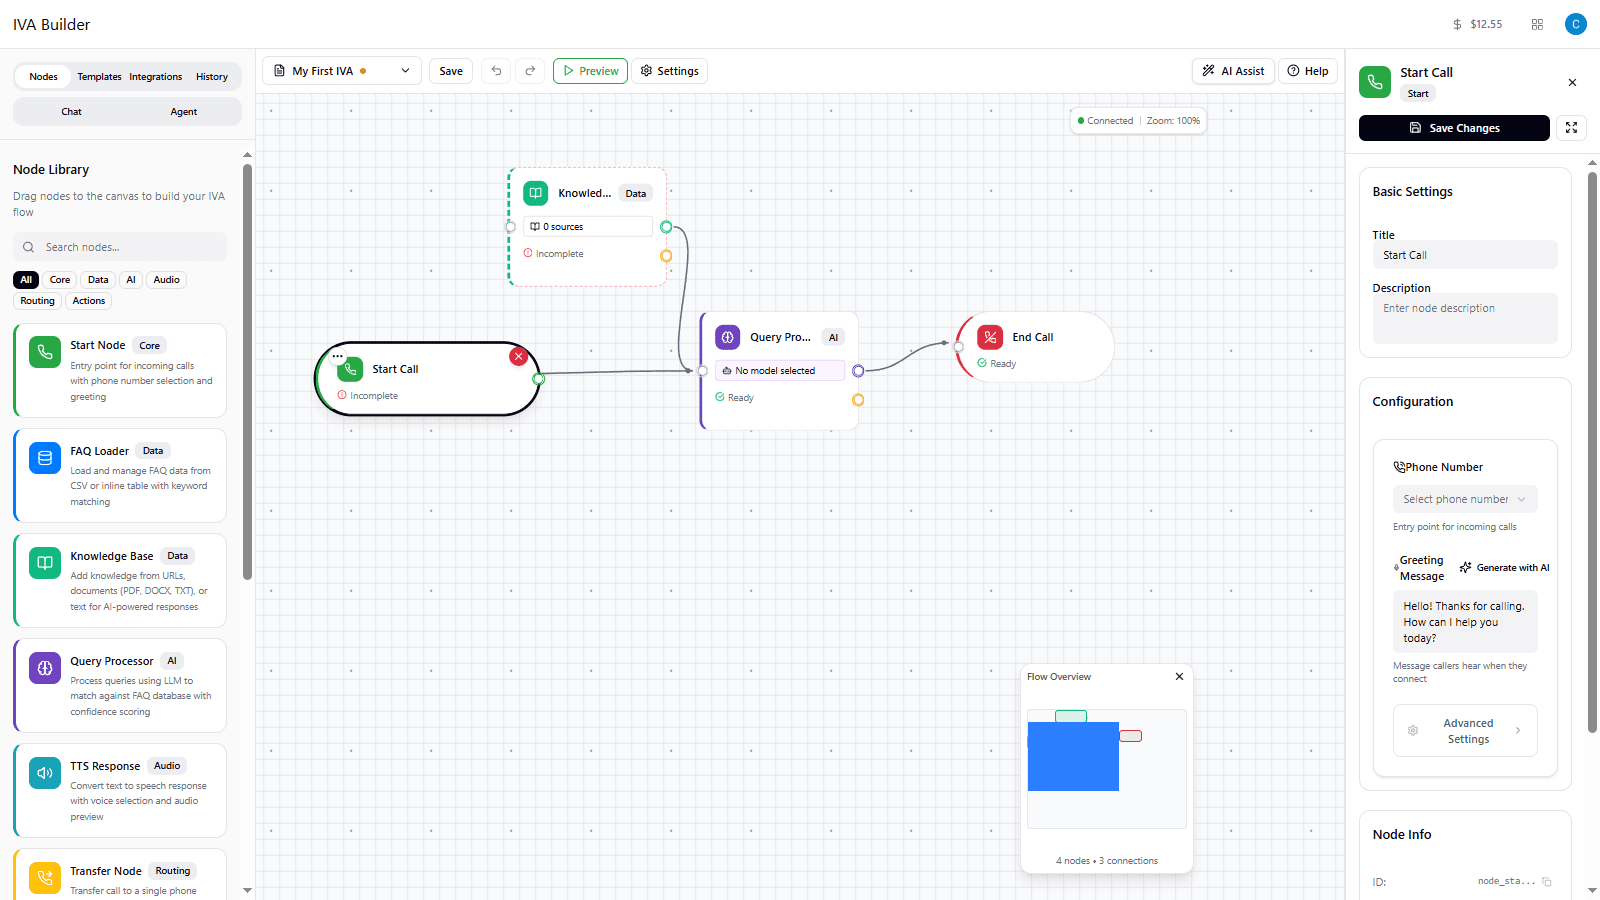
Task: Open the My First IVA flow selector
Action: (x=340, y=70)
